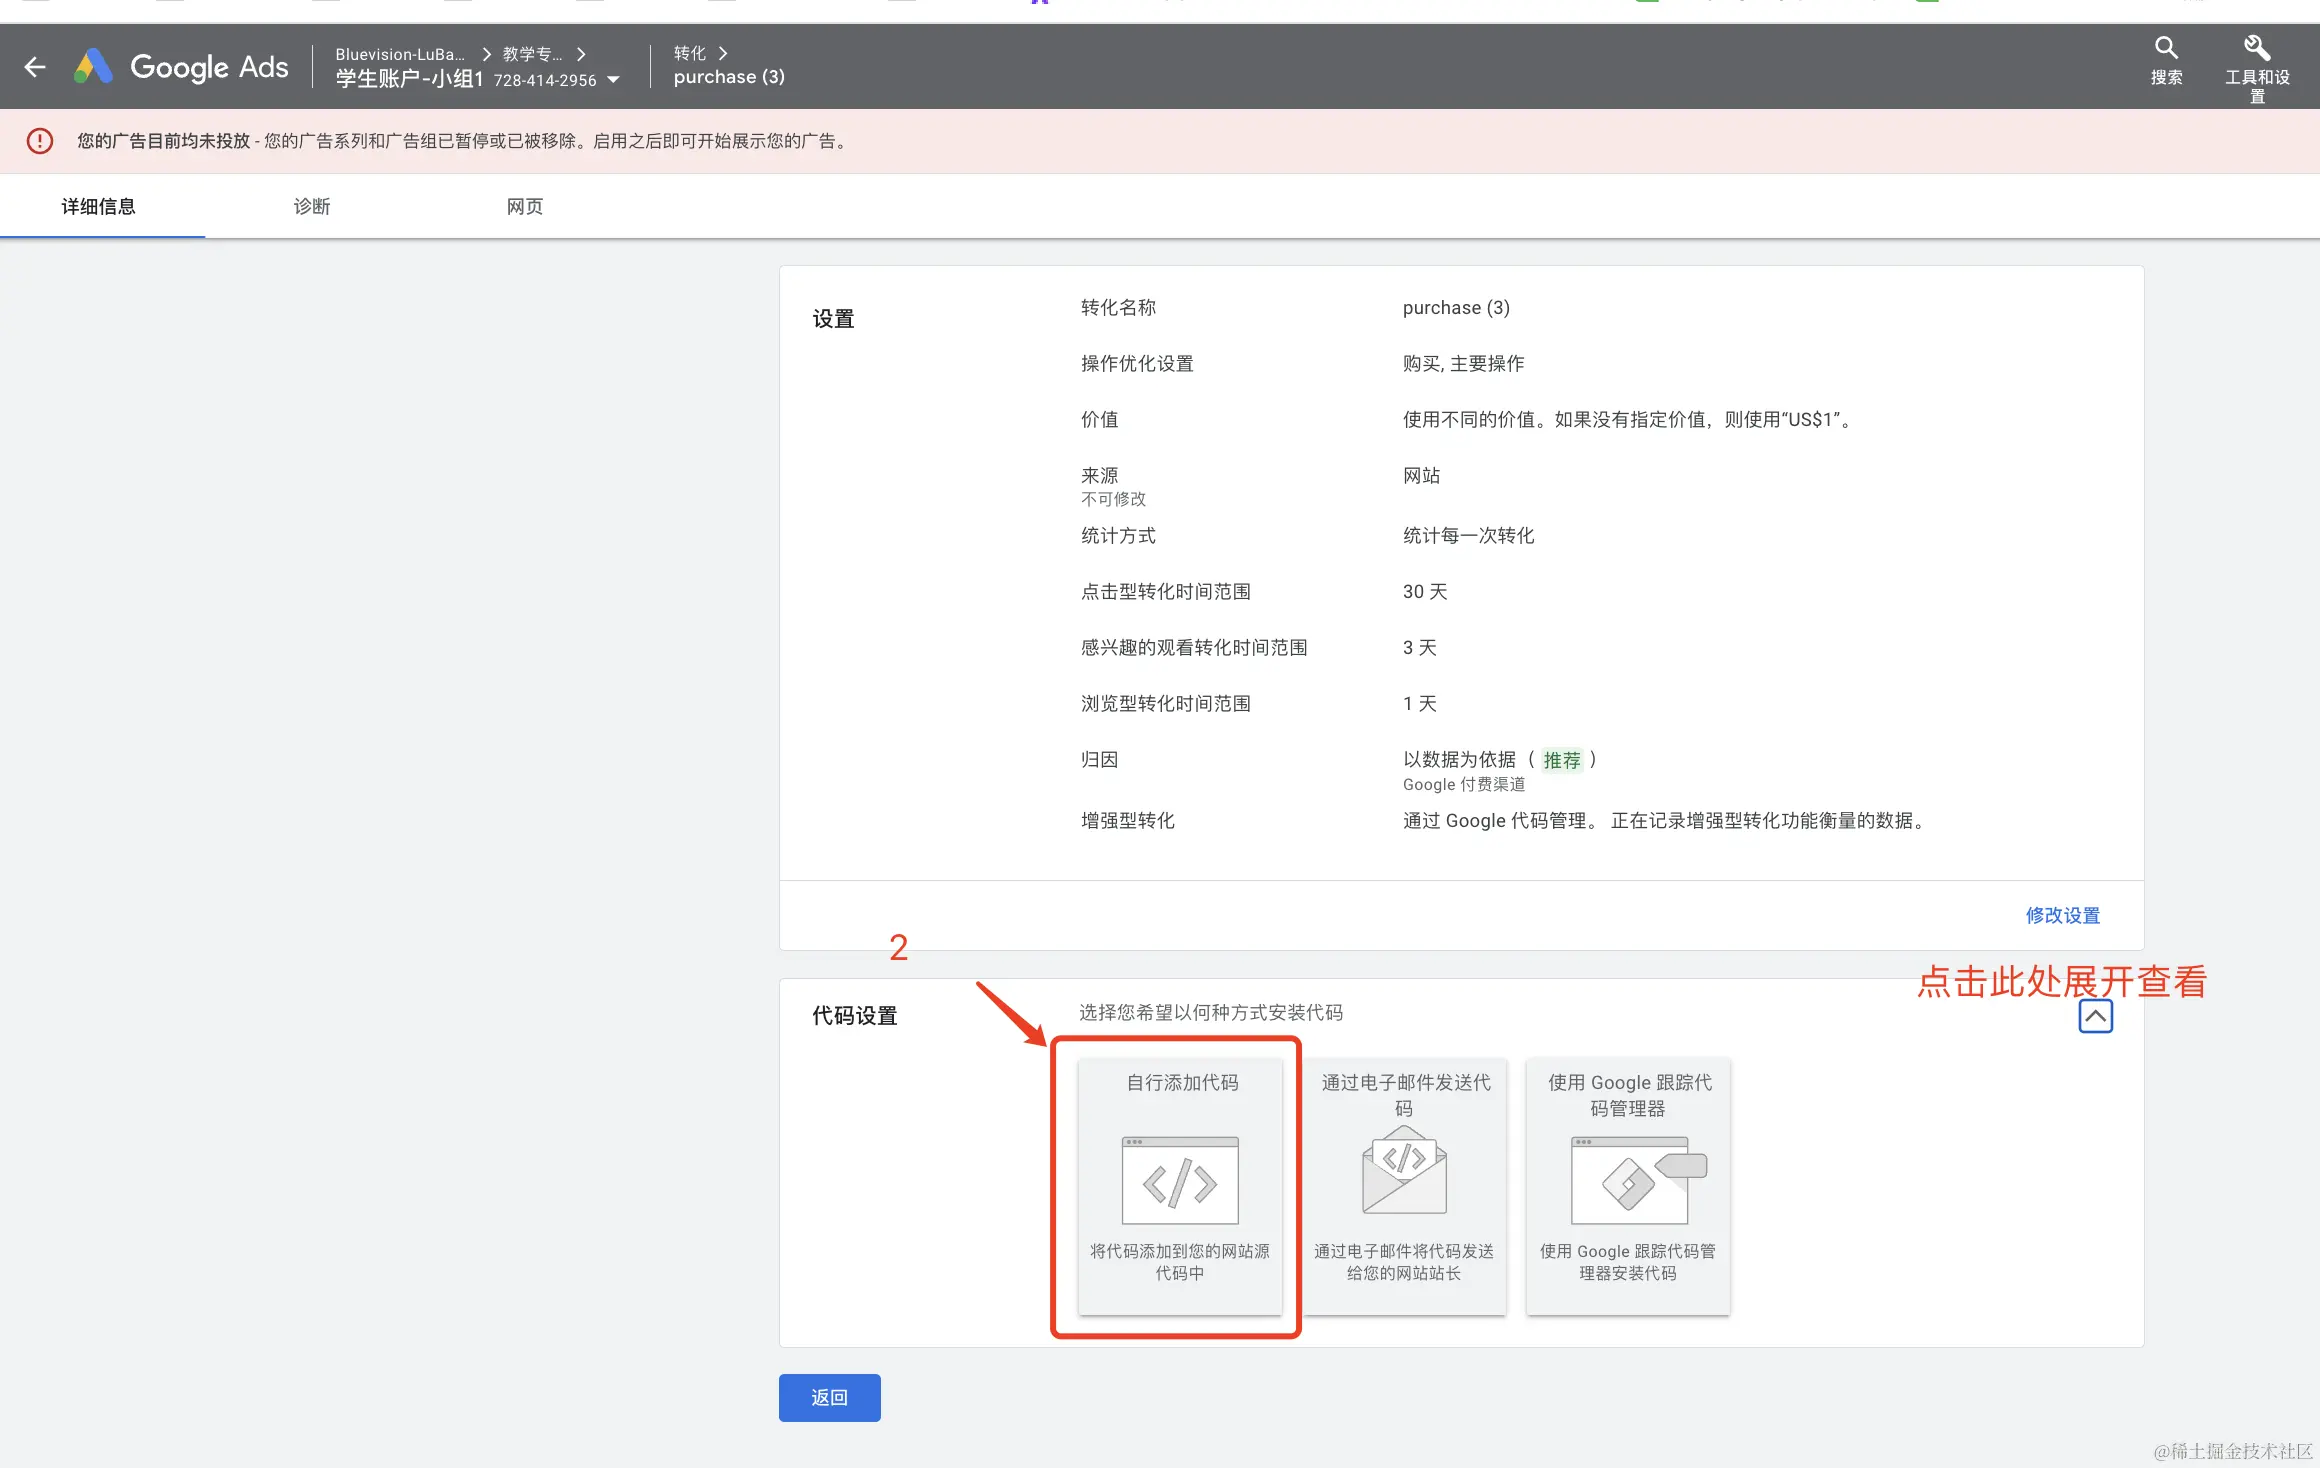
Task: Open the search magnifier icon
Action: click(x=2166, y=48)
